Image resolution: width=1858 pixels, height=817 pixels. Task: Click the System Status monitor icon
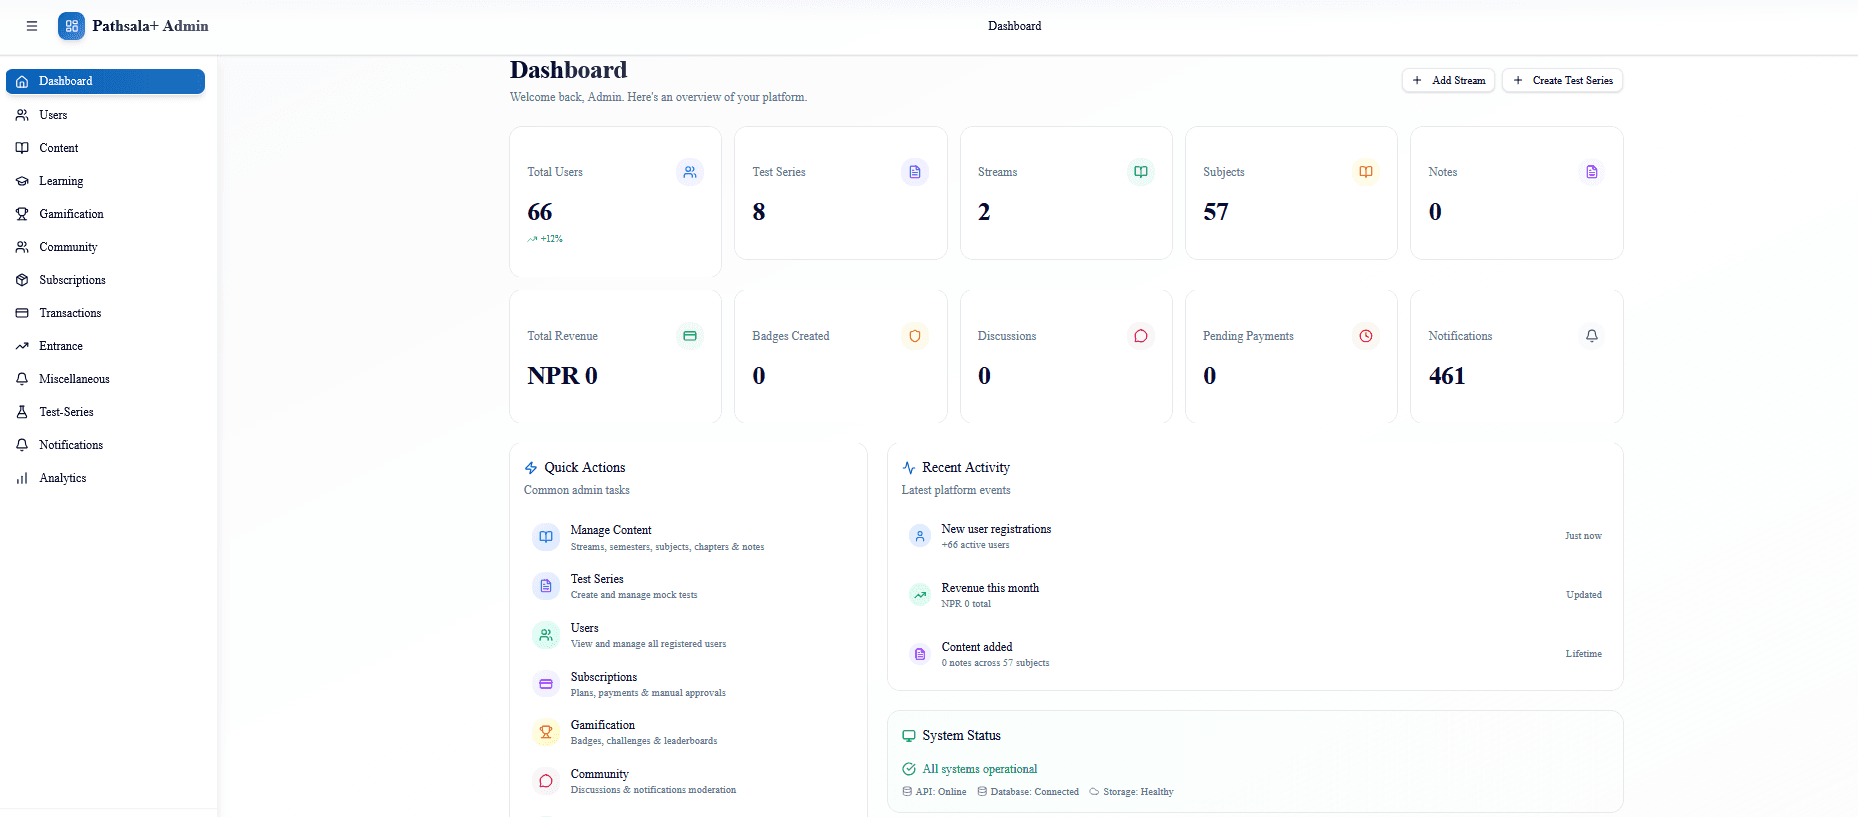point(909,736)
